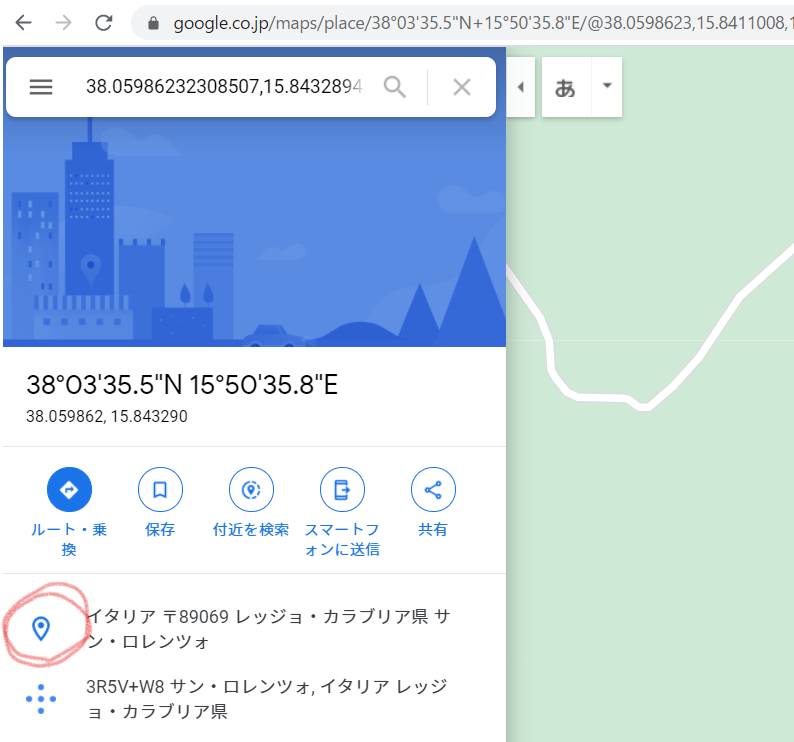This screenshot has height=742, width=794.
Task: Click the plus code dots icon
Action: coord(41,699)
